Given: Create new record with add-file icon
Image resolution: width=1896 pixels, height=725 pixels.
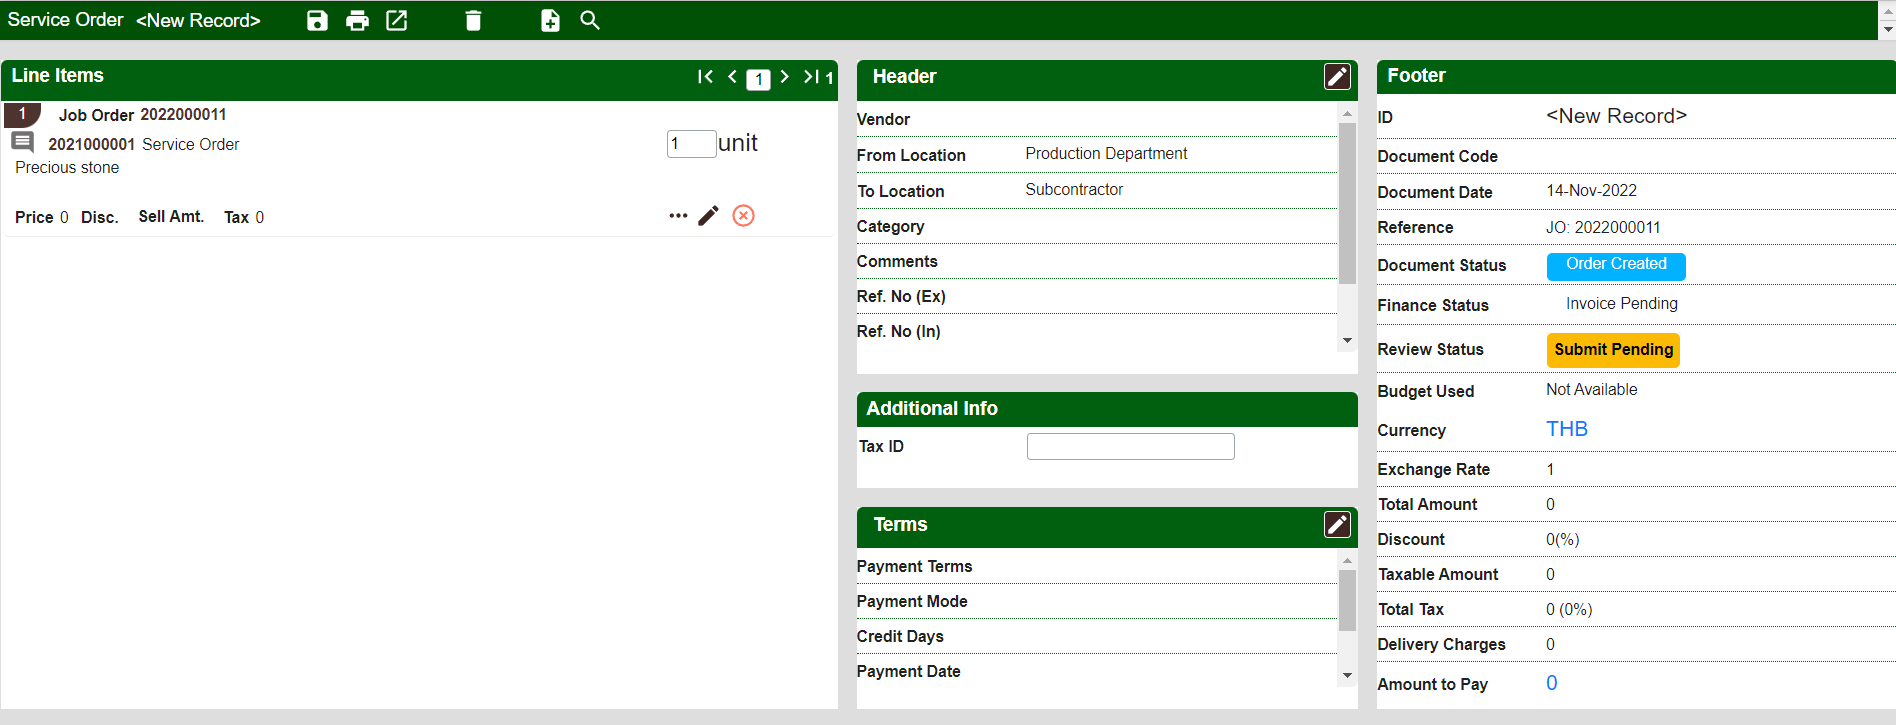Looking at the screenshot, I should 550,21.
